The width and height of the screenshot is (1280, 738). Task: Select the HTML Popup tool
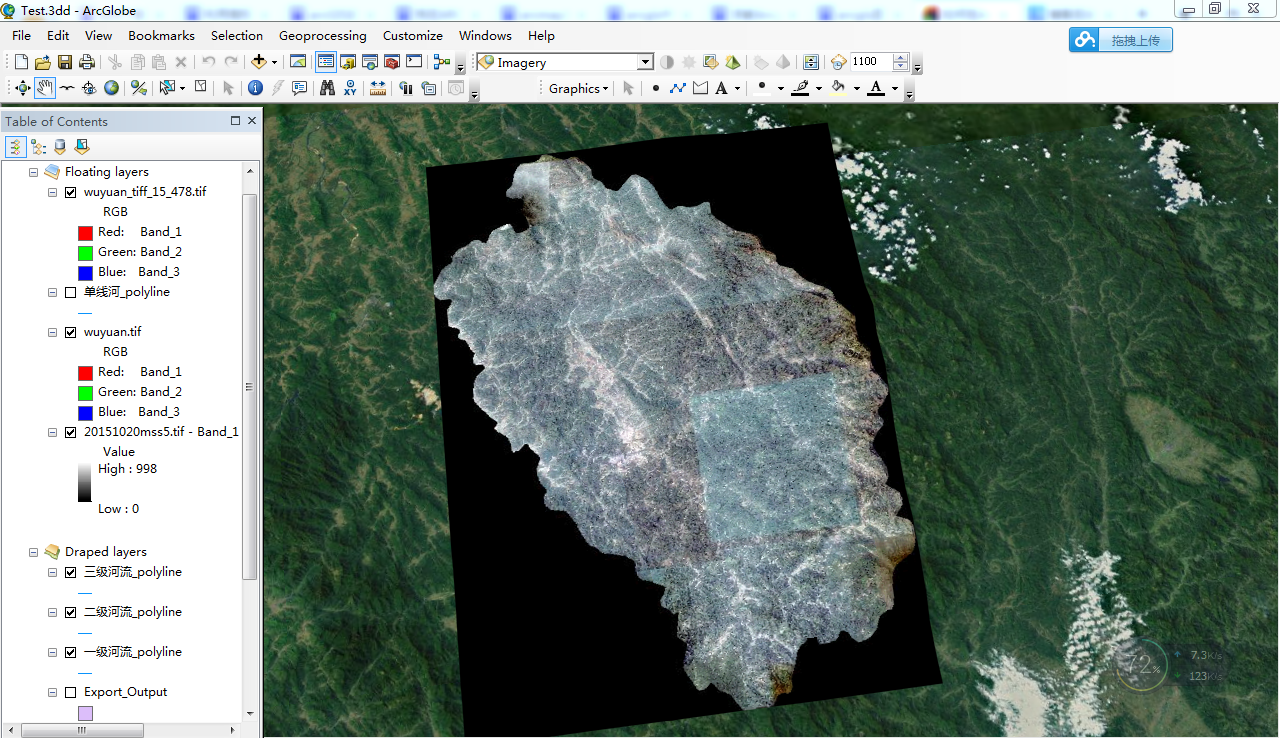[299, 88]
